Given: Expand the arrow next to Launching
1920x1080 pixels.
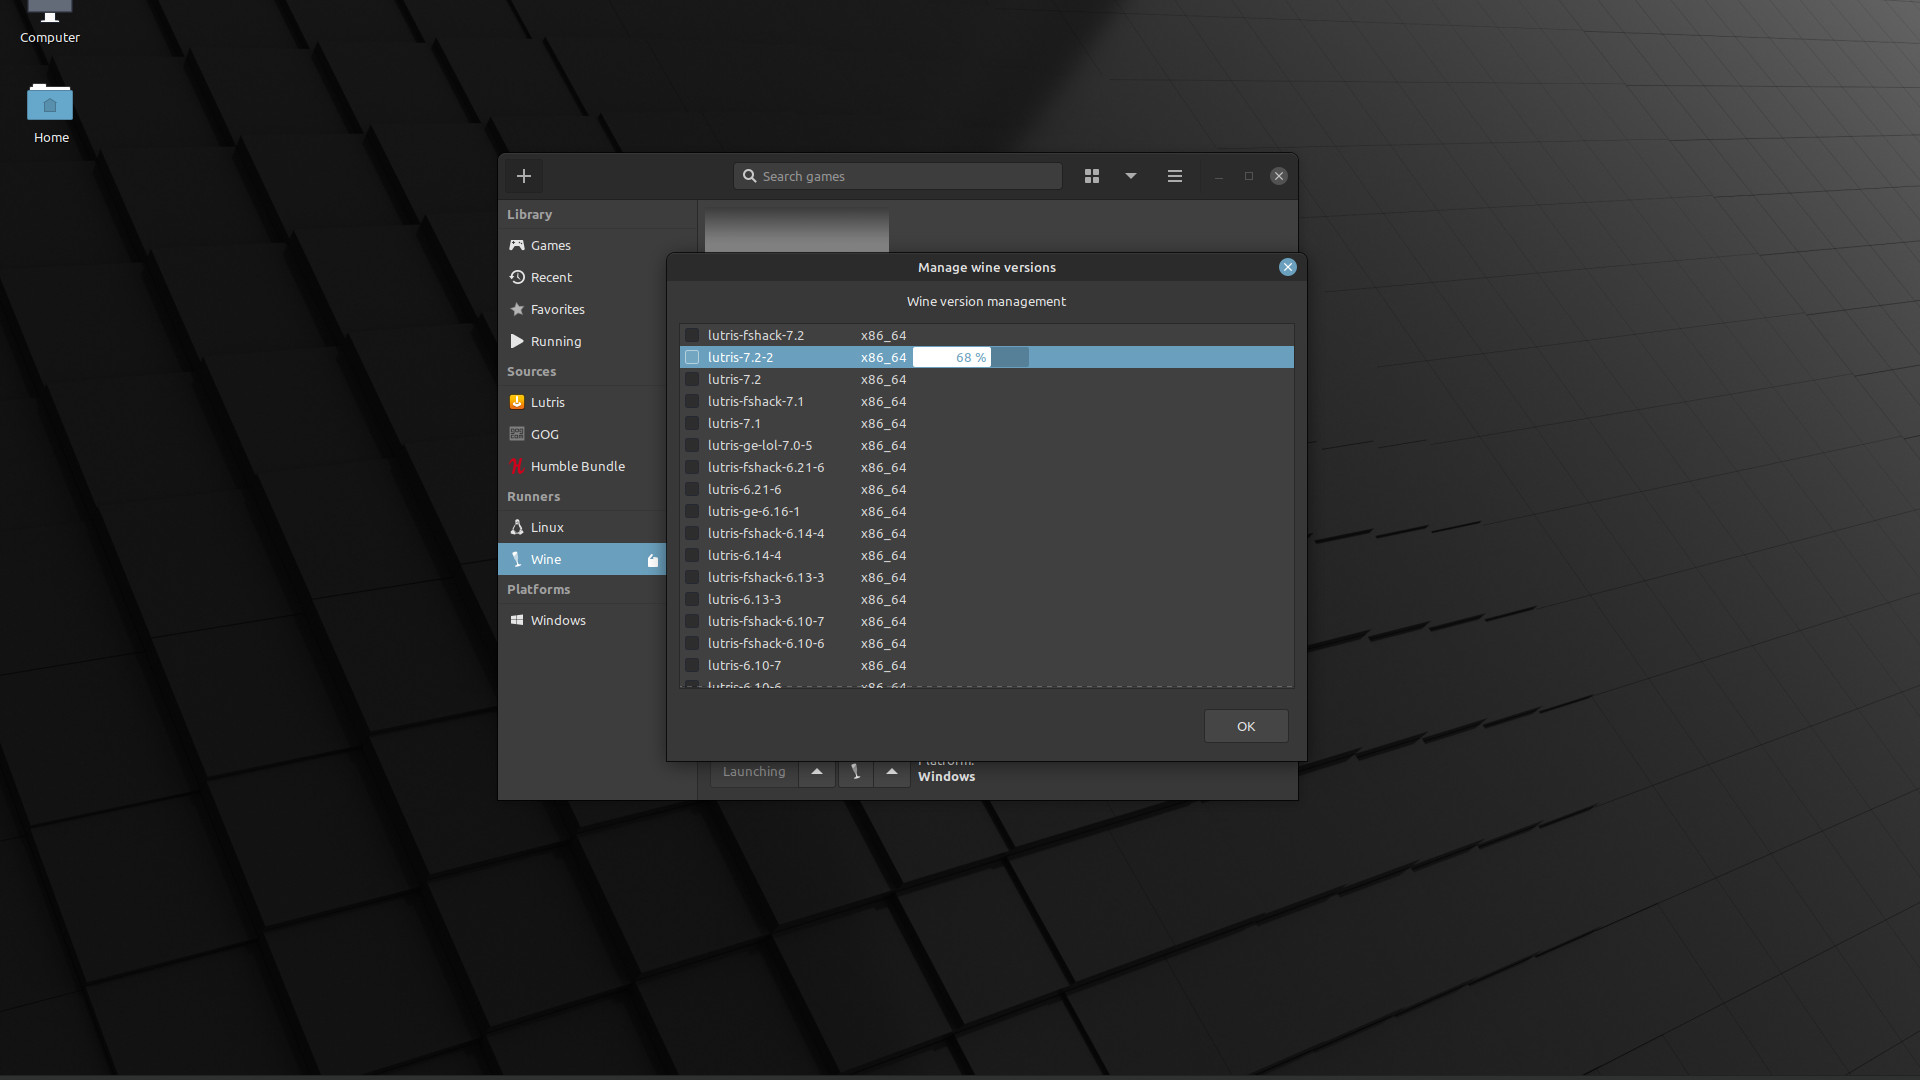Looking at the screenshot, I should click(x=817, y=772).
